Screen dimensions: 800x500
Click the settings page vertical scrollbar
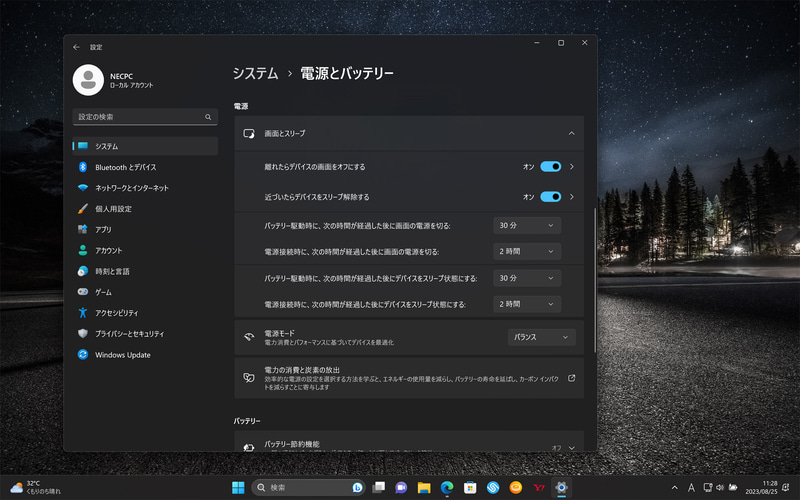[x=595, y=281]
